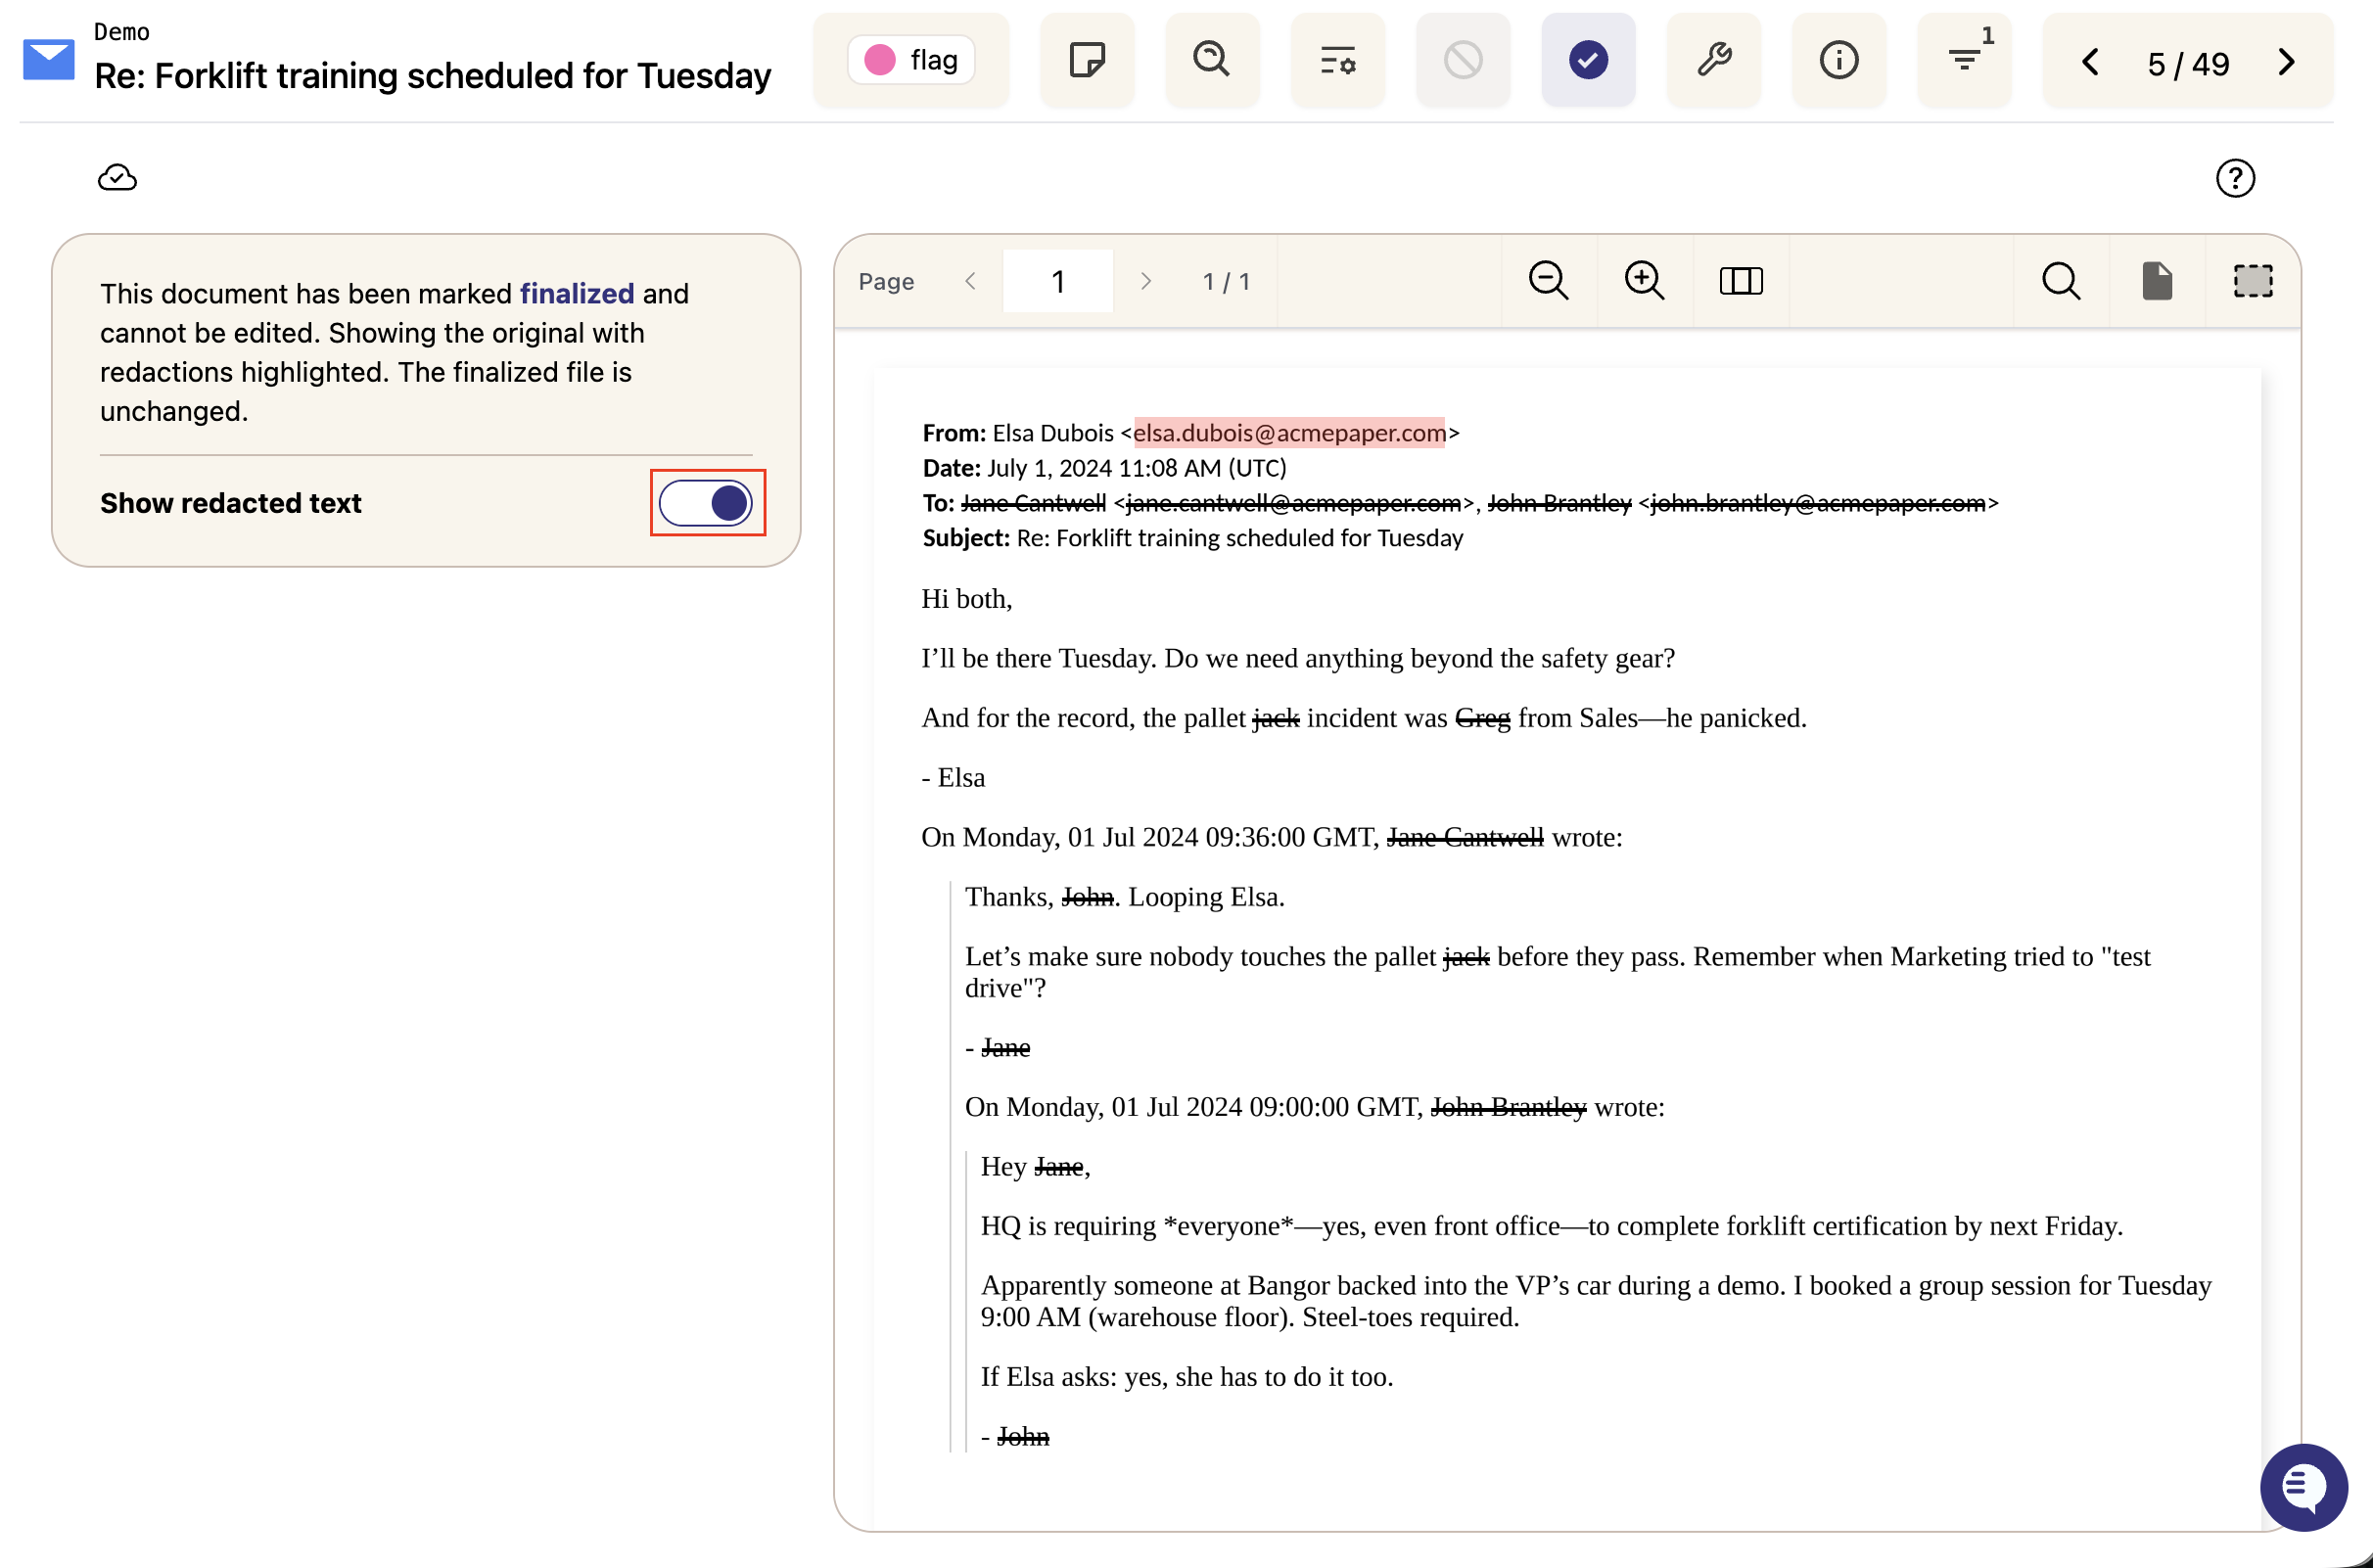The width and height of the screenshot is (2373, 1568).
Task: Click the 5 / 49 document counter
Action: tap(2188, 64)
